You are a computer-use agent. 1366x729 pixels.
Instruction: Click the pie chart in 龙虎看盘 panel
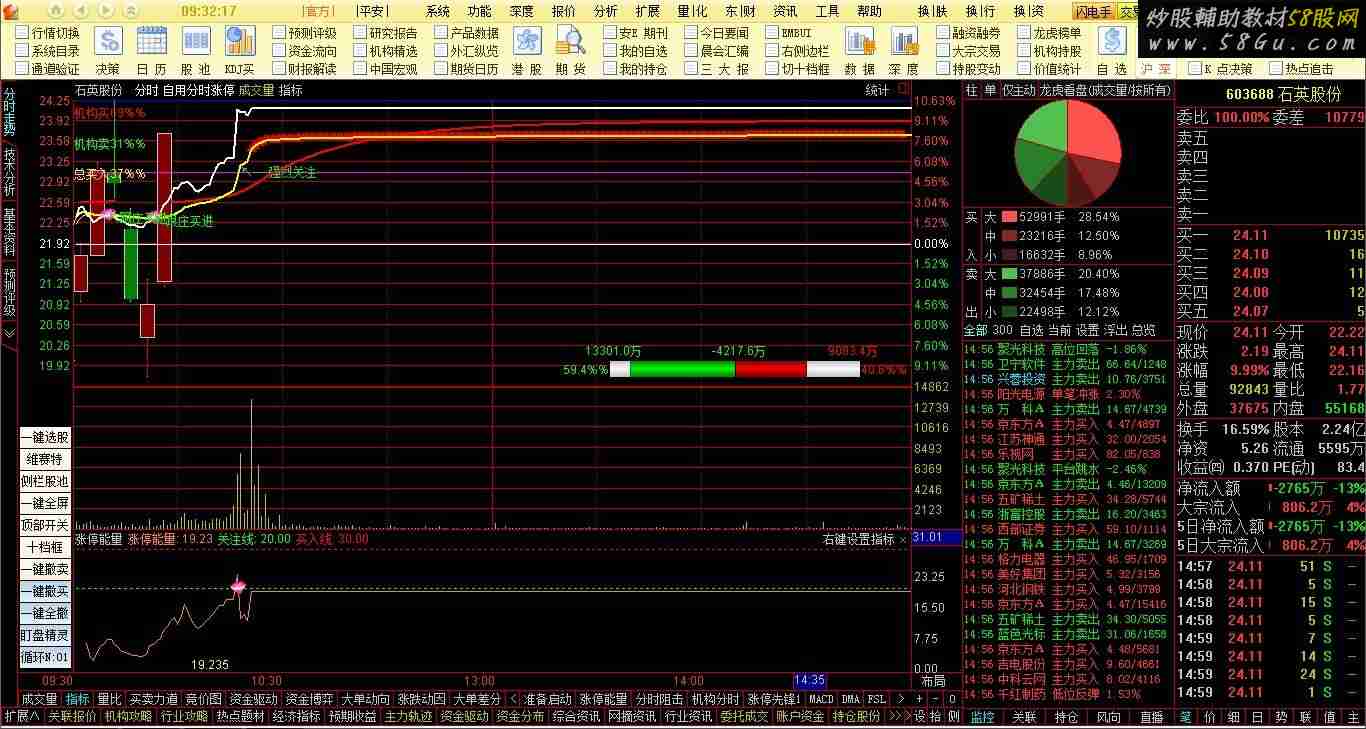pos(1067,152)
